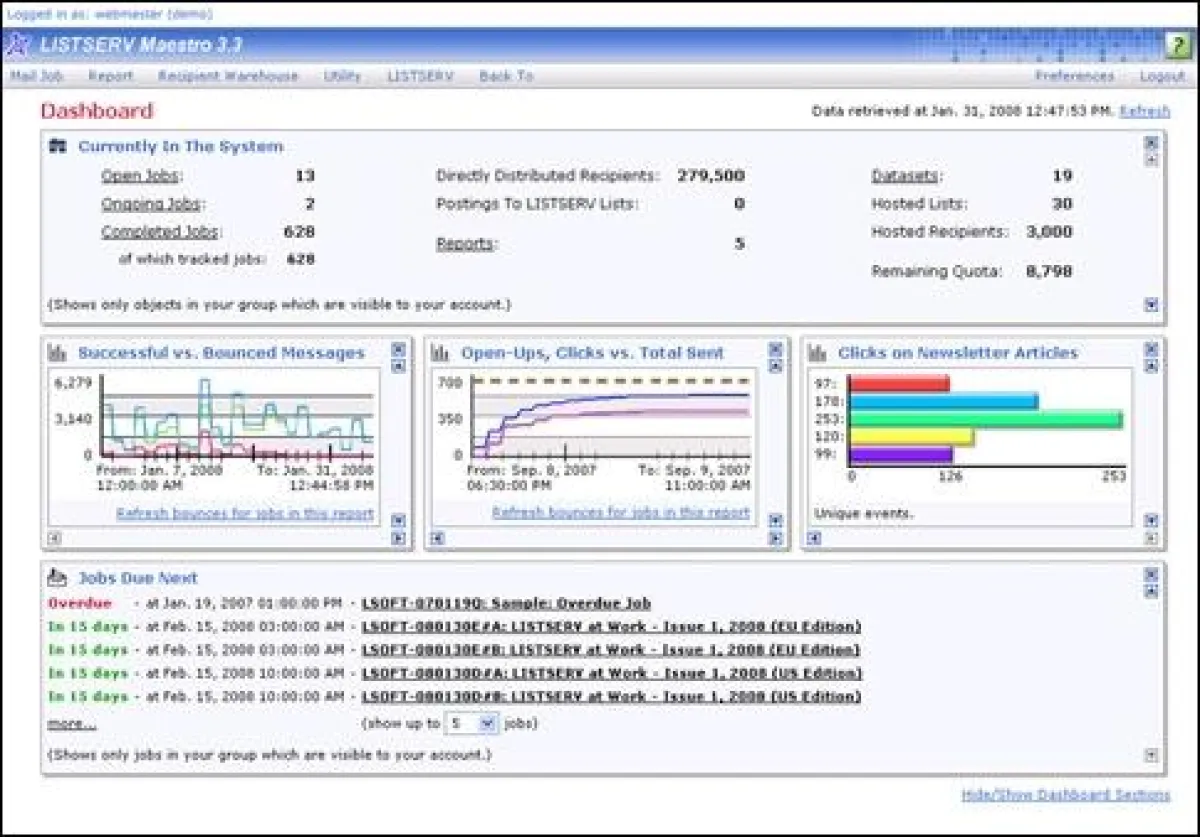
Task: Click the printer icon beside Jobs Due Next
Action: click(x=58, y=577)
